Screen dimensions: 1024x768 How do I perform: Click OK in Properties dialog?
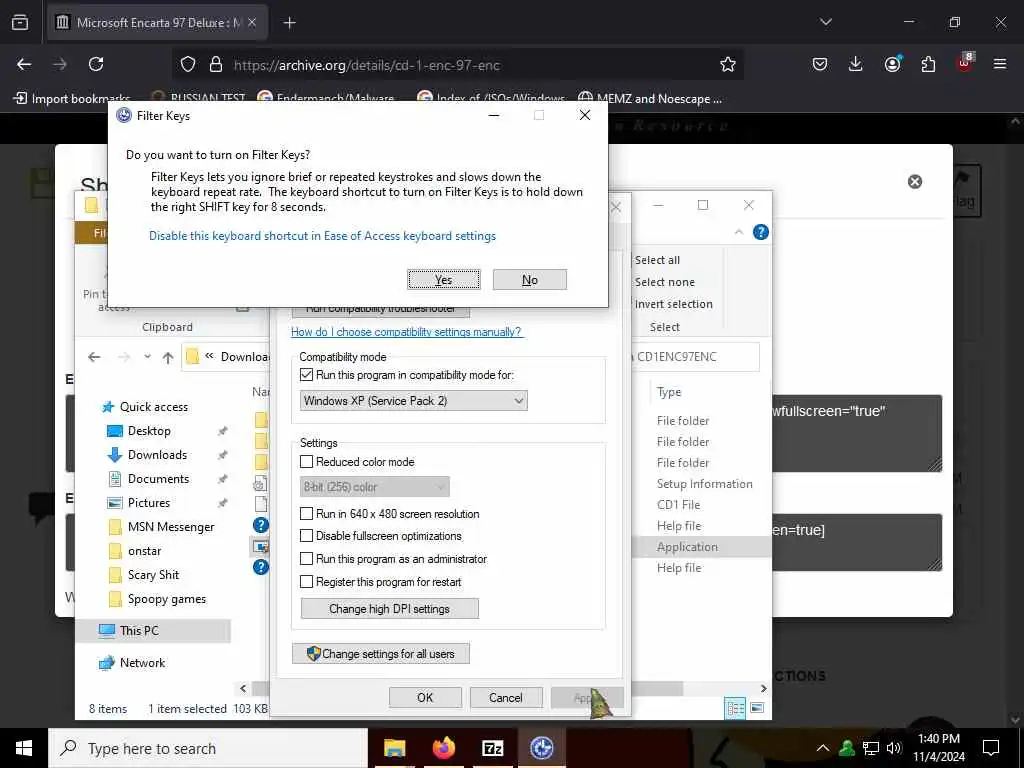[425, 697]
